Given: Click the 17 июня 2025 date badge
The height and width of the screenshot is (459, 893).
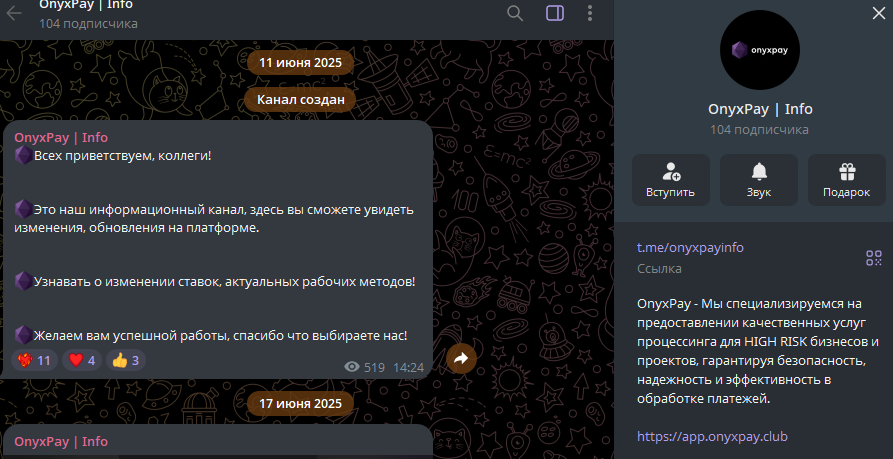Looking at the screenshot, I should pos(300,404).
